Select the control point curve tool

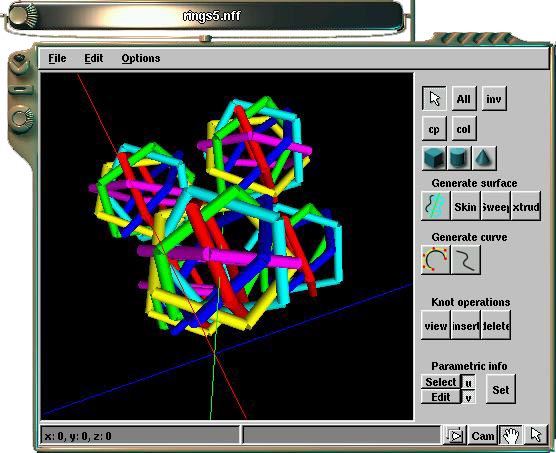tap(436, 260)
